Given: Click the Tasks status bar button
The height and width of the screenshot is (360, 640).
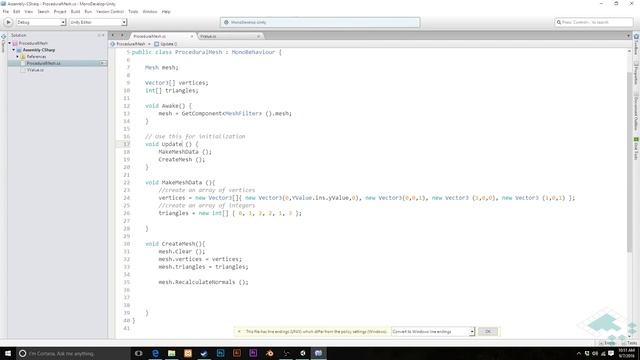Looking at the screenshot, I should click(630, 343).
